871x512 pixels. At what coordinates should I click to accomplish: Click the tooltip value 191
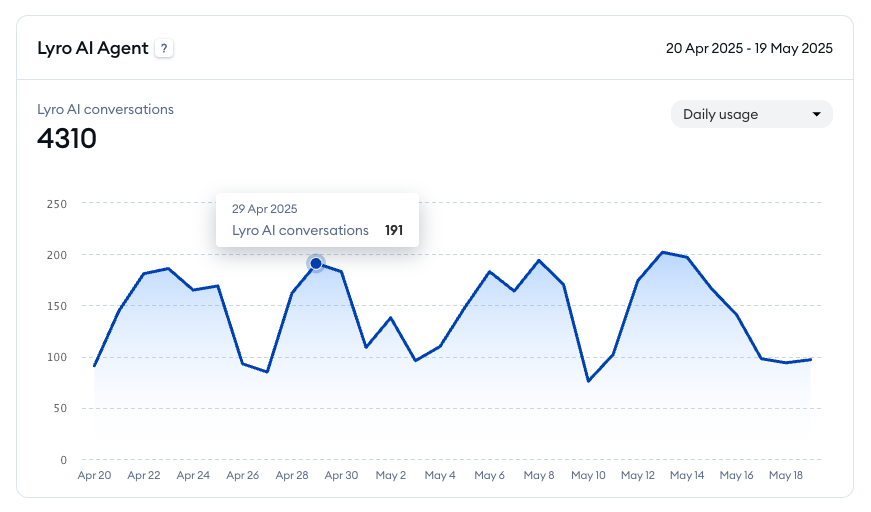(394, 230)
